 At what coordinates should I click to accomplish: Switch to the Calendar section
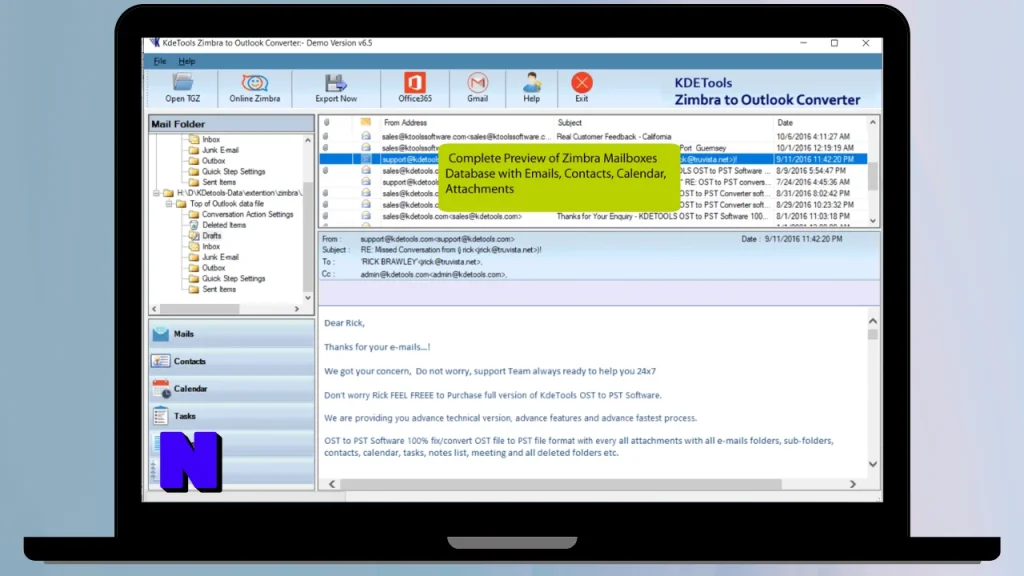pyautogui.click(x=231, y=389)
